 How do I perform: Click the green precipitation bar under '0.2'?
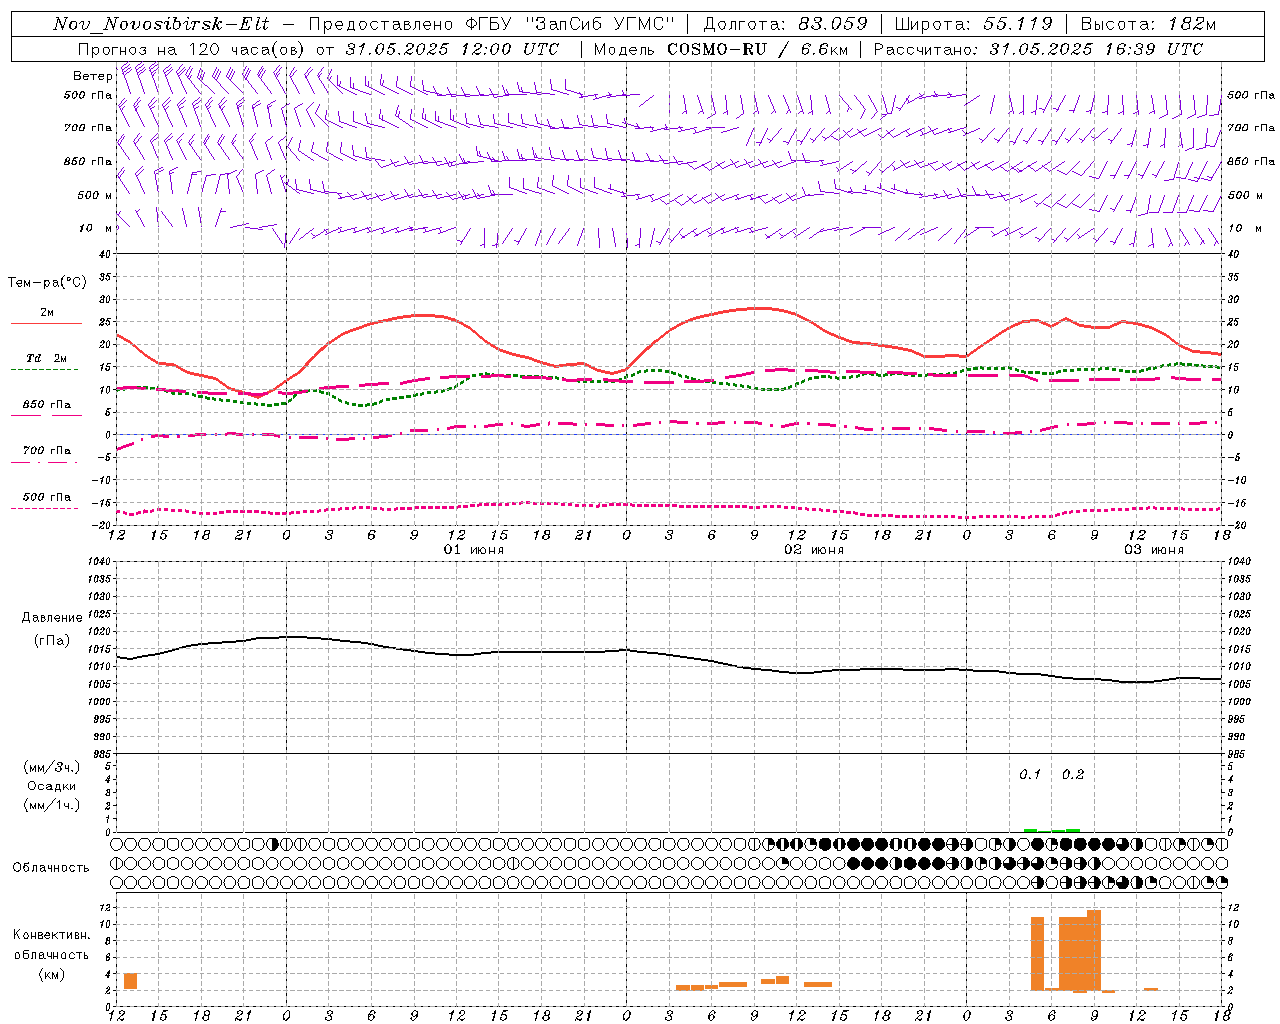point(1073,830)
